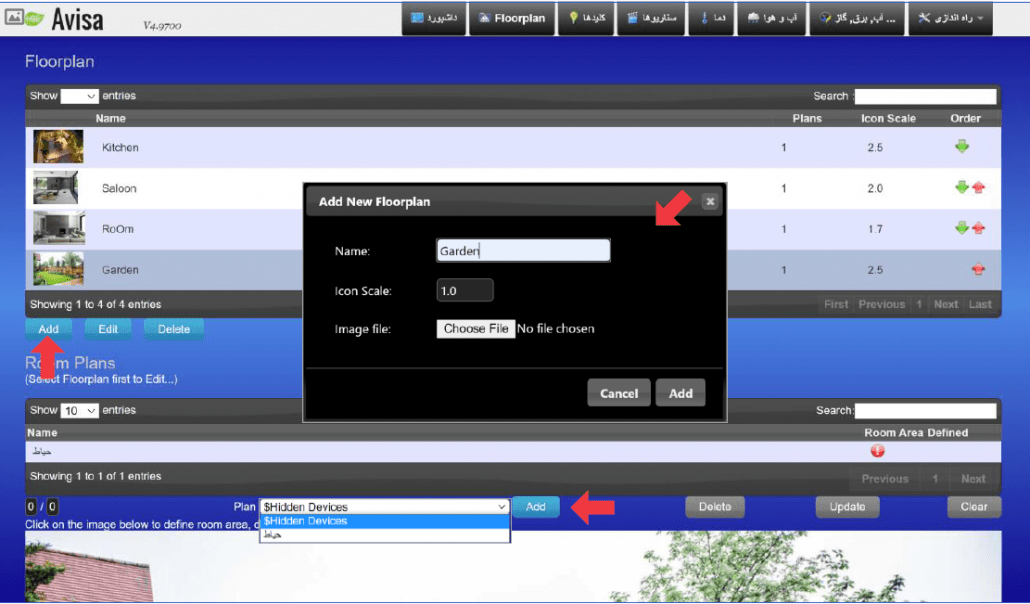
Task: Move RoOm floorplan down with green arrow
Action: [x=962, y=228]
